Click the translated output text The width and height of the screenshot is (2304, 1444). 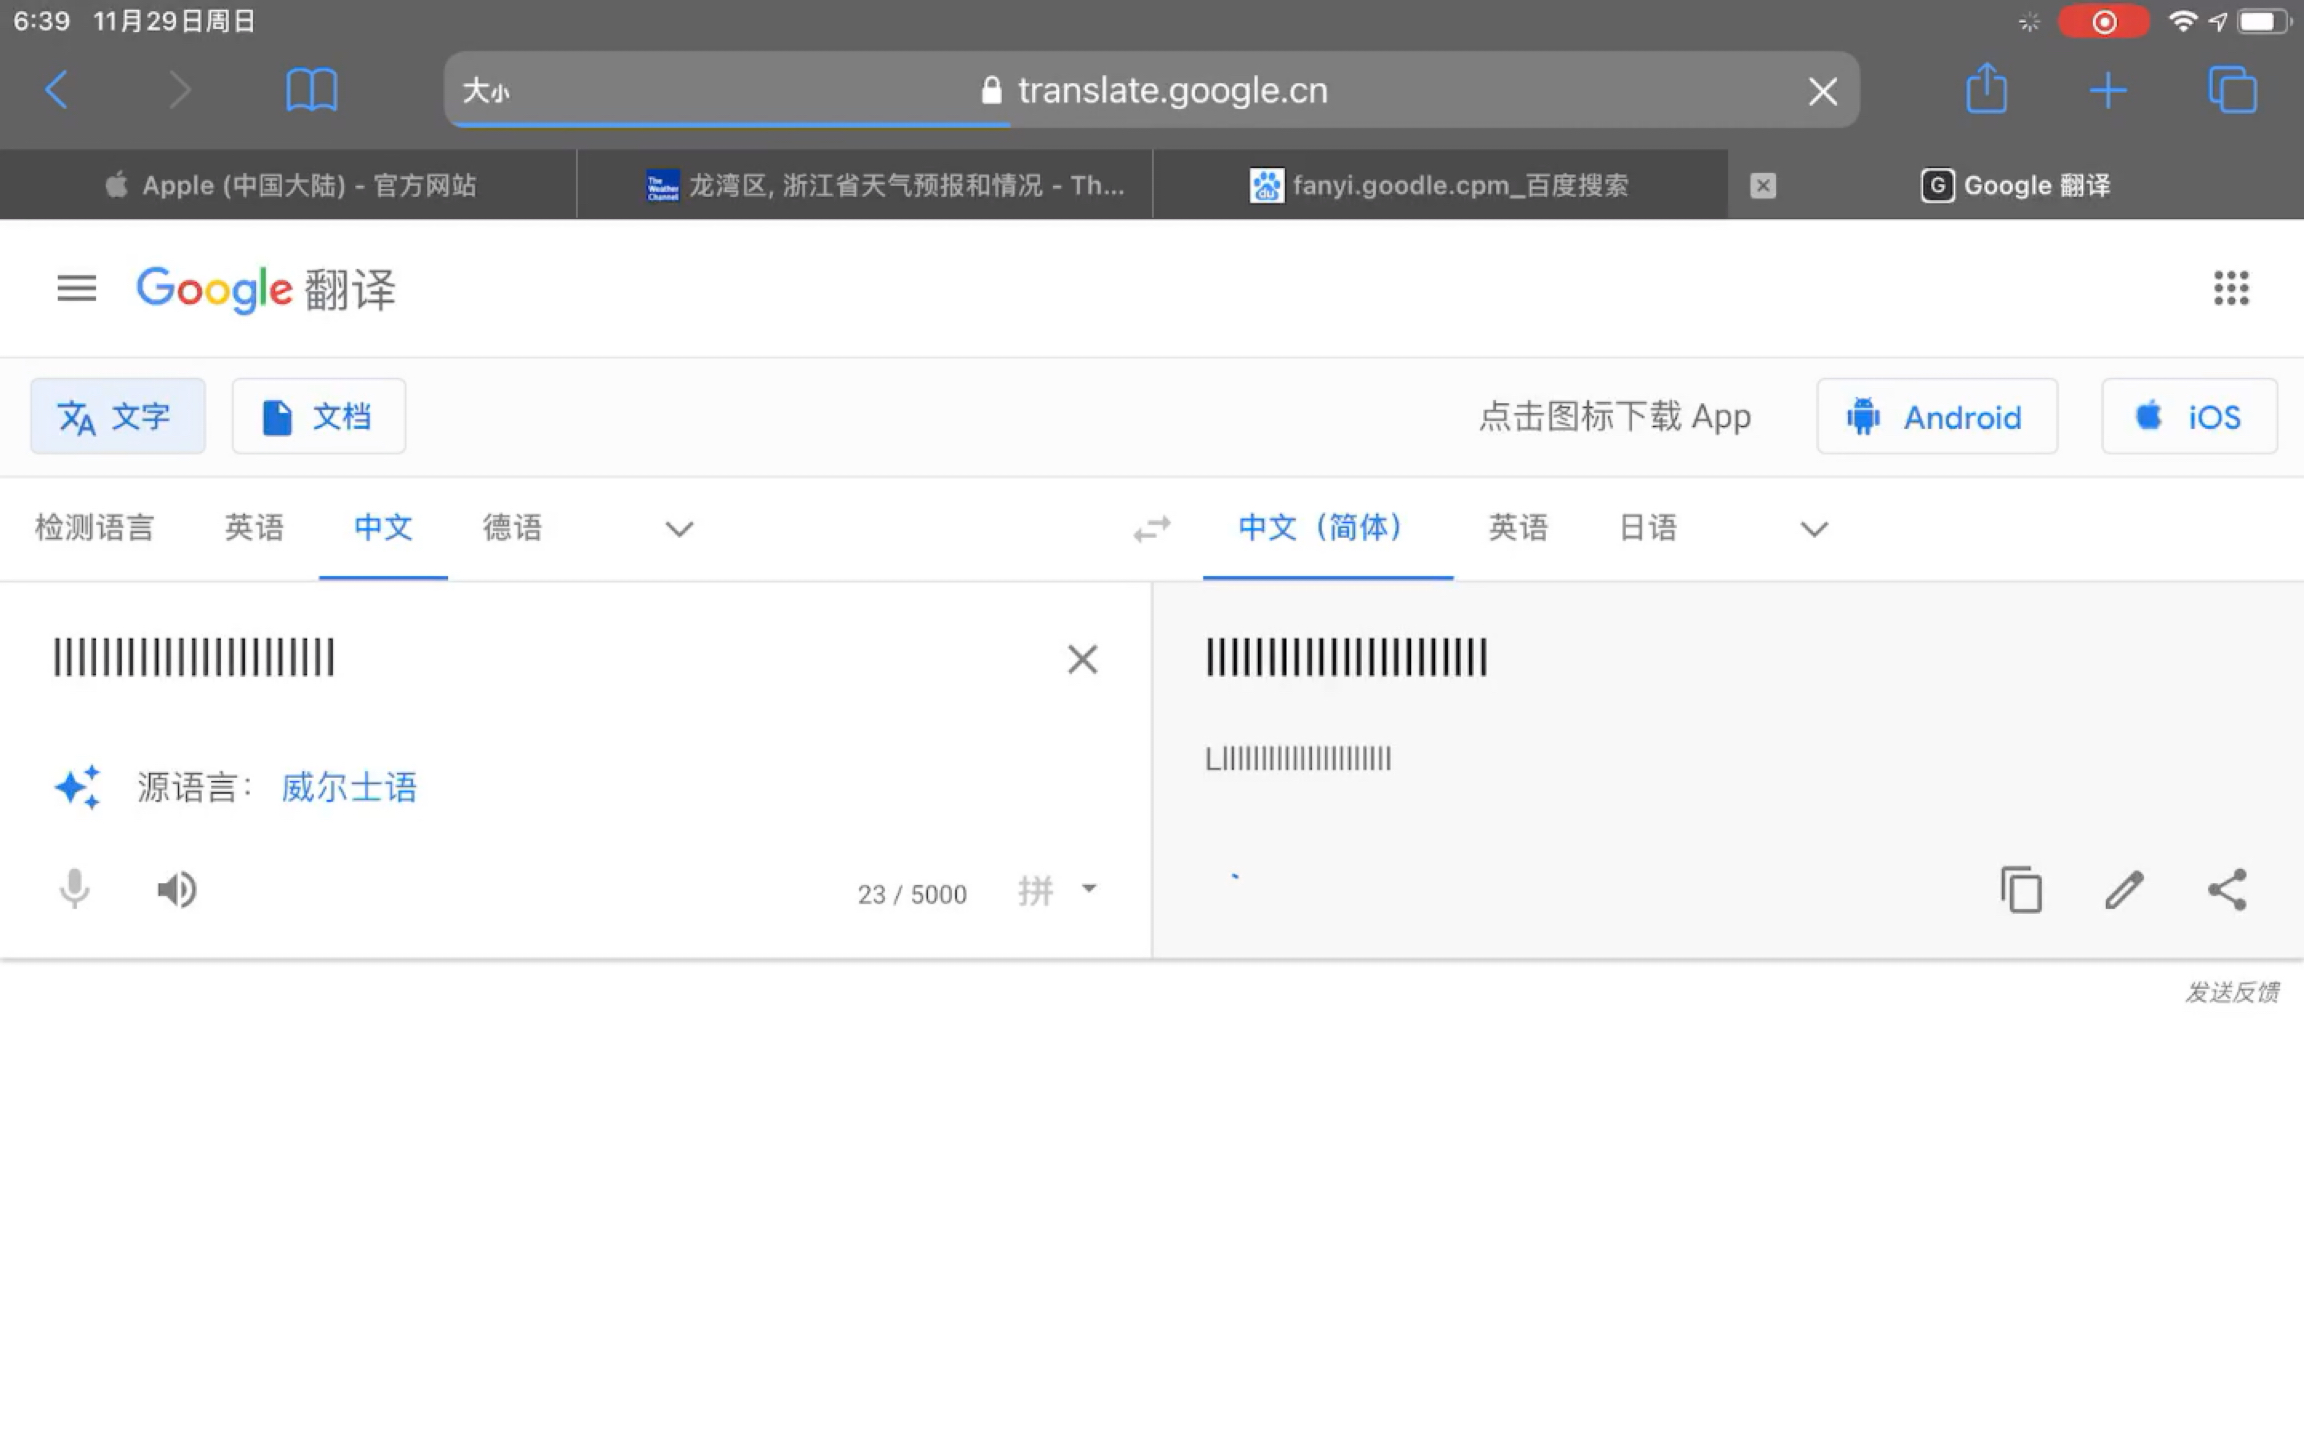(x=1347, y=658)
